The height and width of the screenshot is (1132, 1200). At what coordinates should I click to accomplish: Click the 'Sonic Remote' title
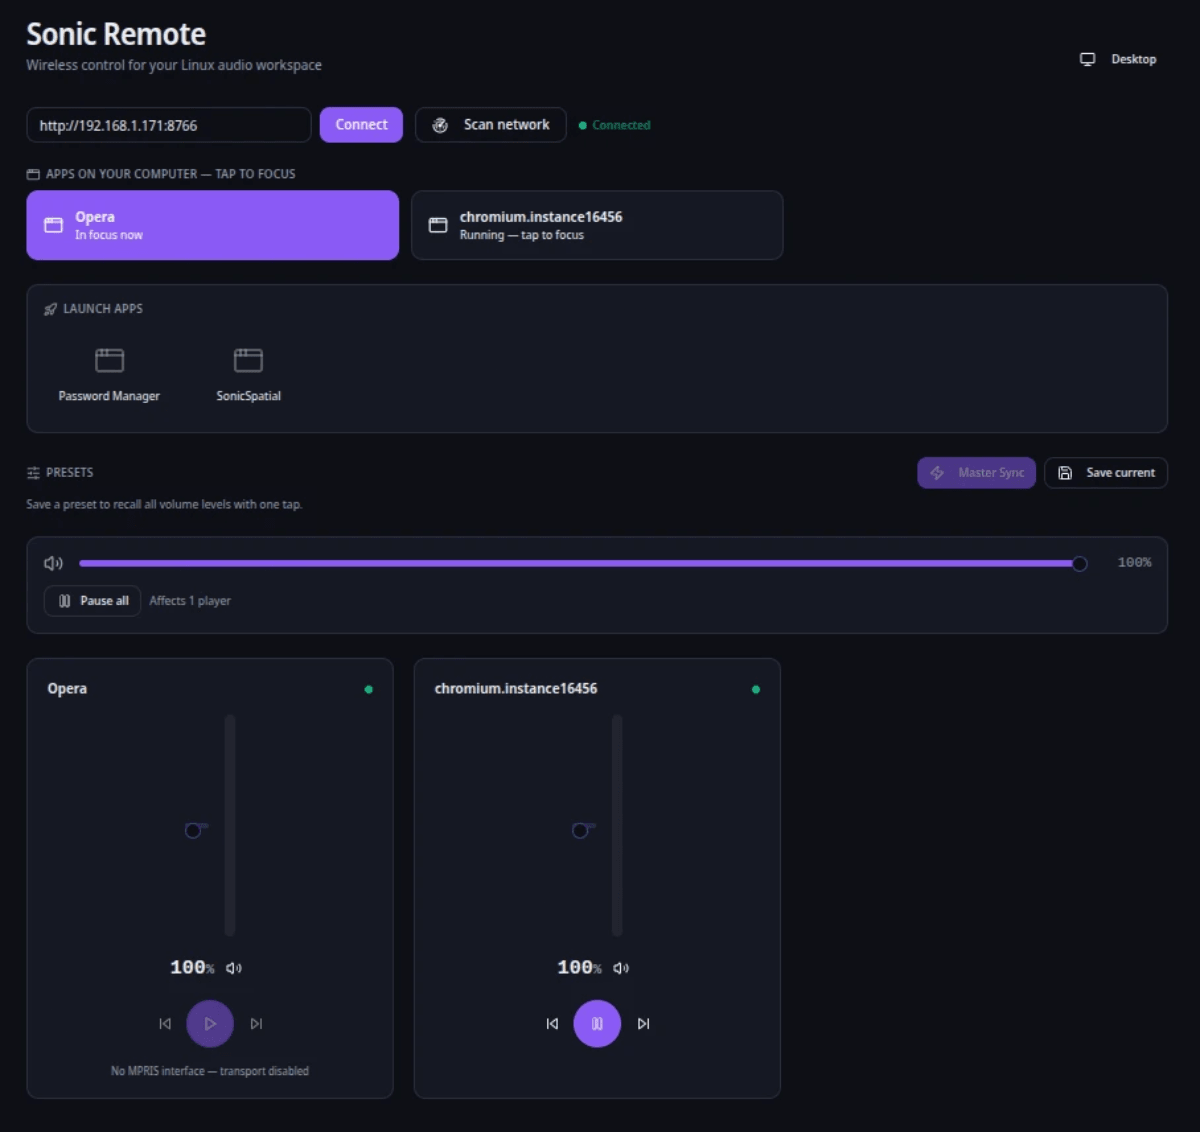116,34
